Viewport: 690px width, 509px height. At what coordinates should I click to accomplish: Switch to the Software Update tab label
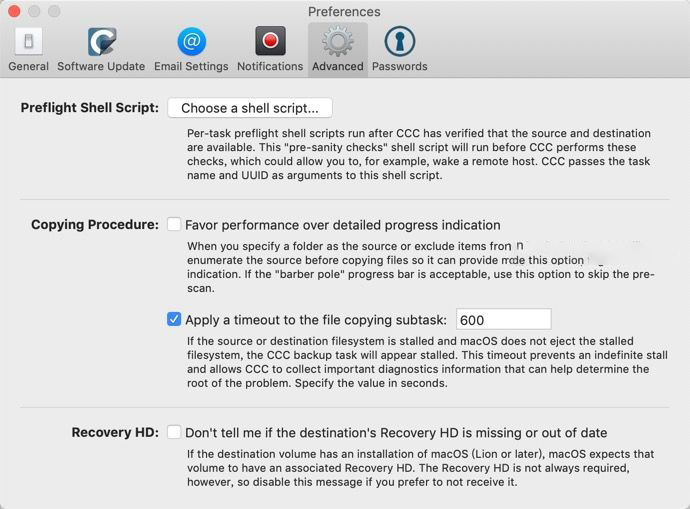click(x=101, y=66)
